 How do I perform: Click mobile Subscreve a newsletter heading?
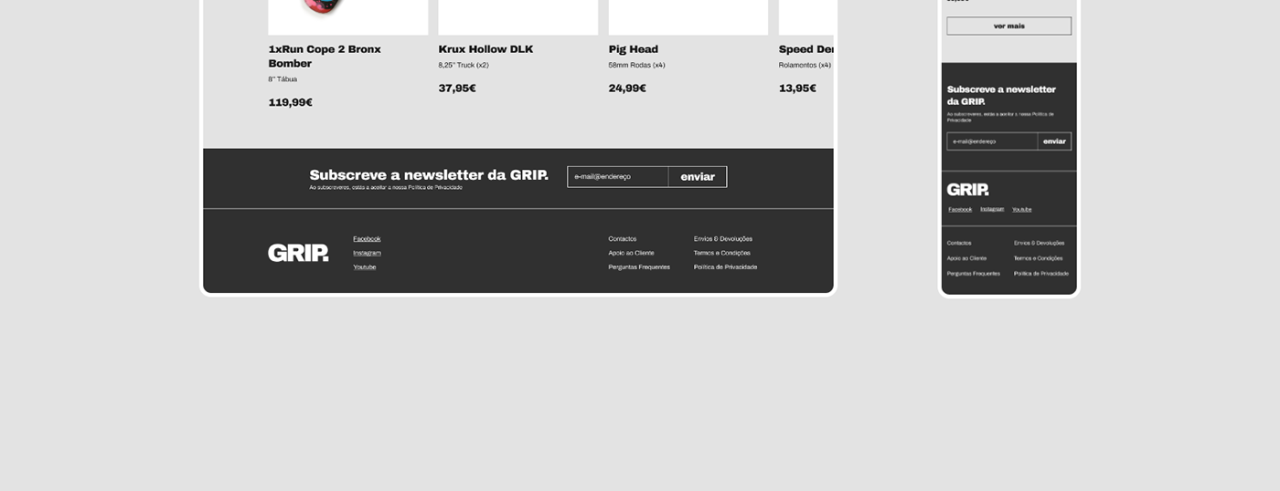coord(1001,95)
